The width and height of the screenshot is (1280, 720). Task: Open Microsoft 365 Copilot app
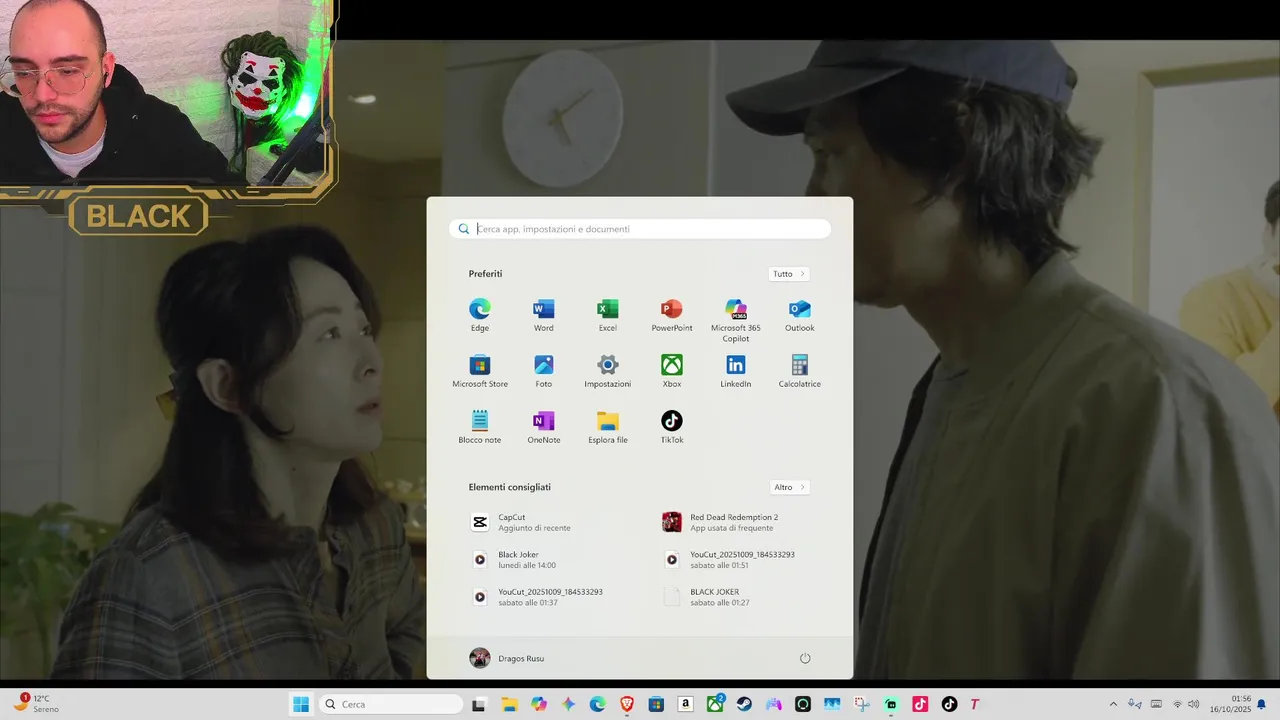pyautogui.click(x=736, y=320)
